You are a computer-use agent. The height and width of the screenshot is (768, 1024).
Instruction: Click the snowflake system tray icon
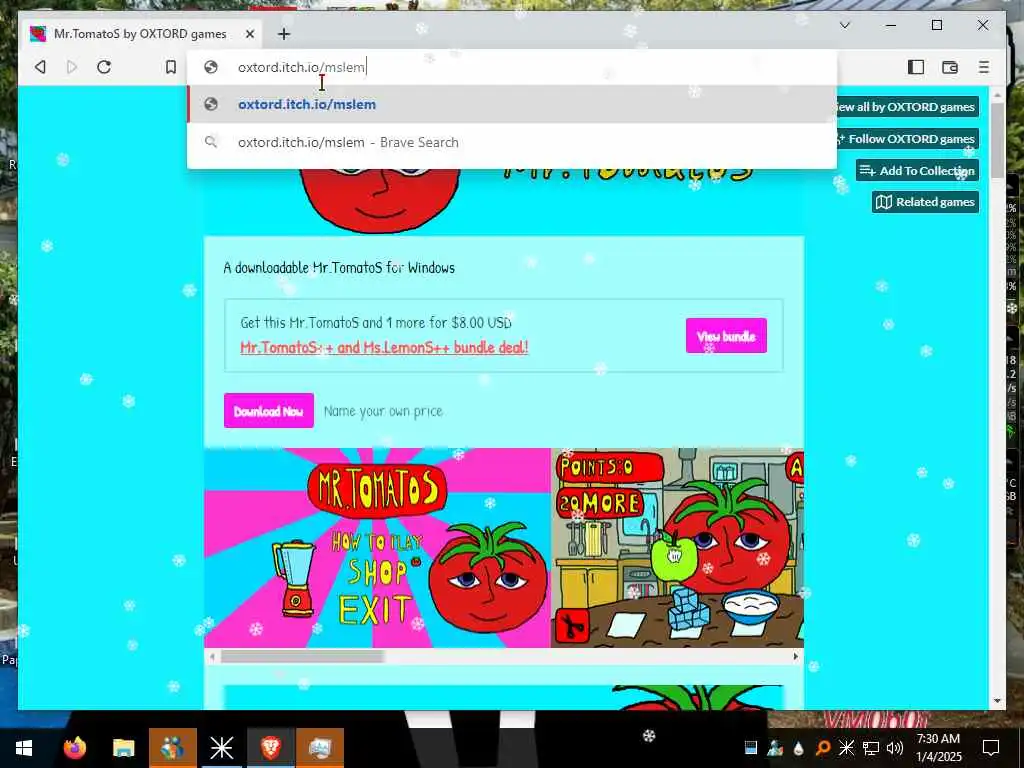[x=846, y=748]
